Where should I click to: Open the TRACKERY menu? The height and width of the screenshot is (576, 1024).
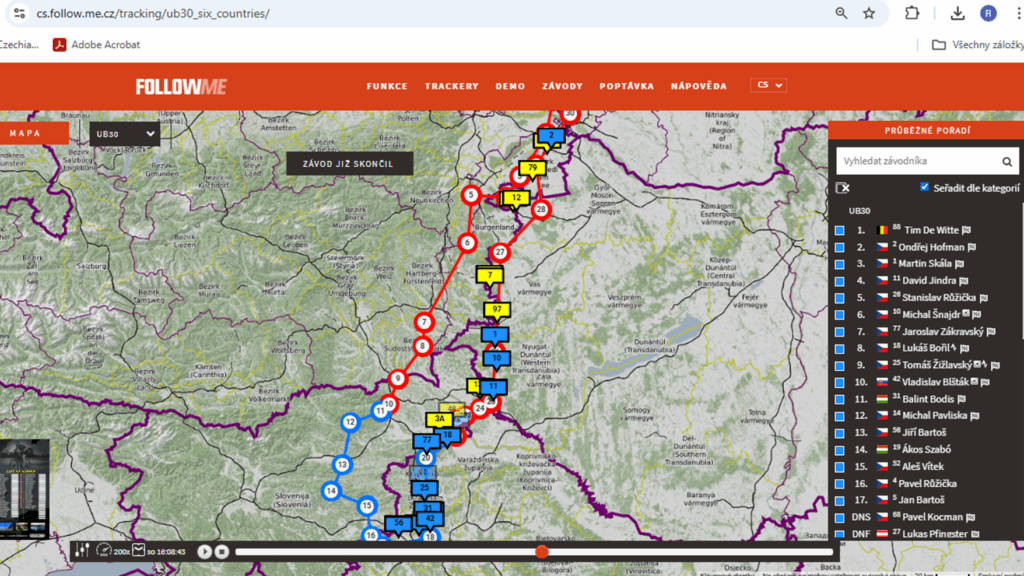click(451, 86)
